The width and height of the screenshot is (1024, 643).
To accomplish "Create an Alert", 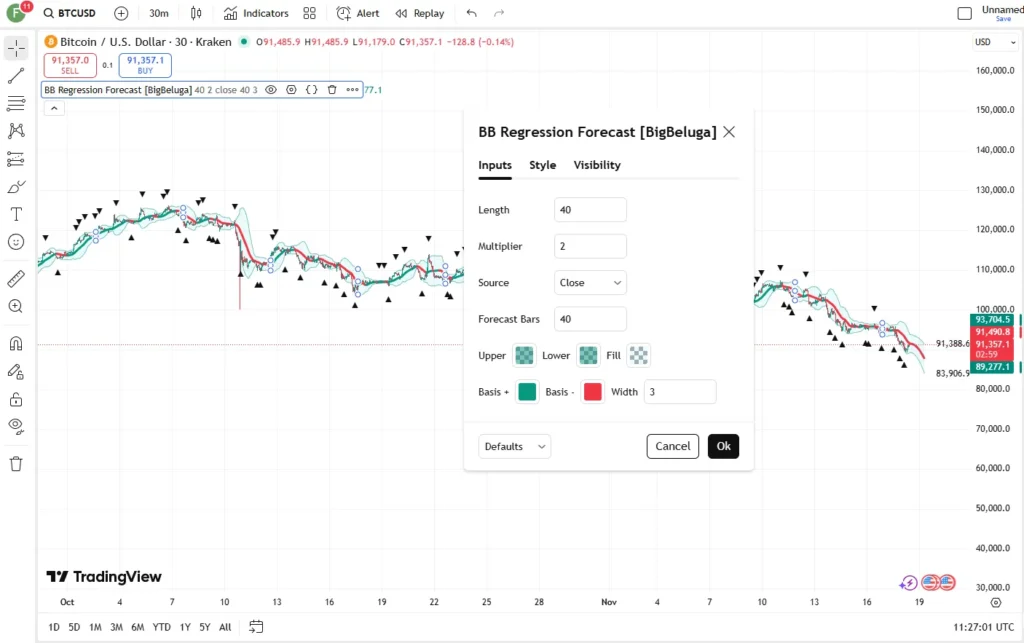I will pos(357,13).
